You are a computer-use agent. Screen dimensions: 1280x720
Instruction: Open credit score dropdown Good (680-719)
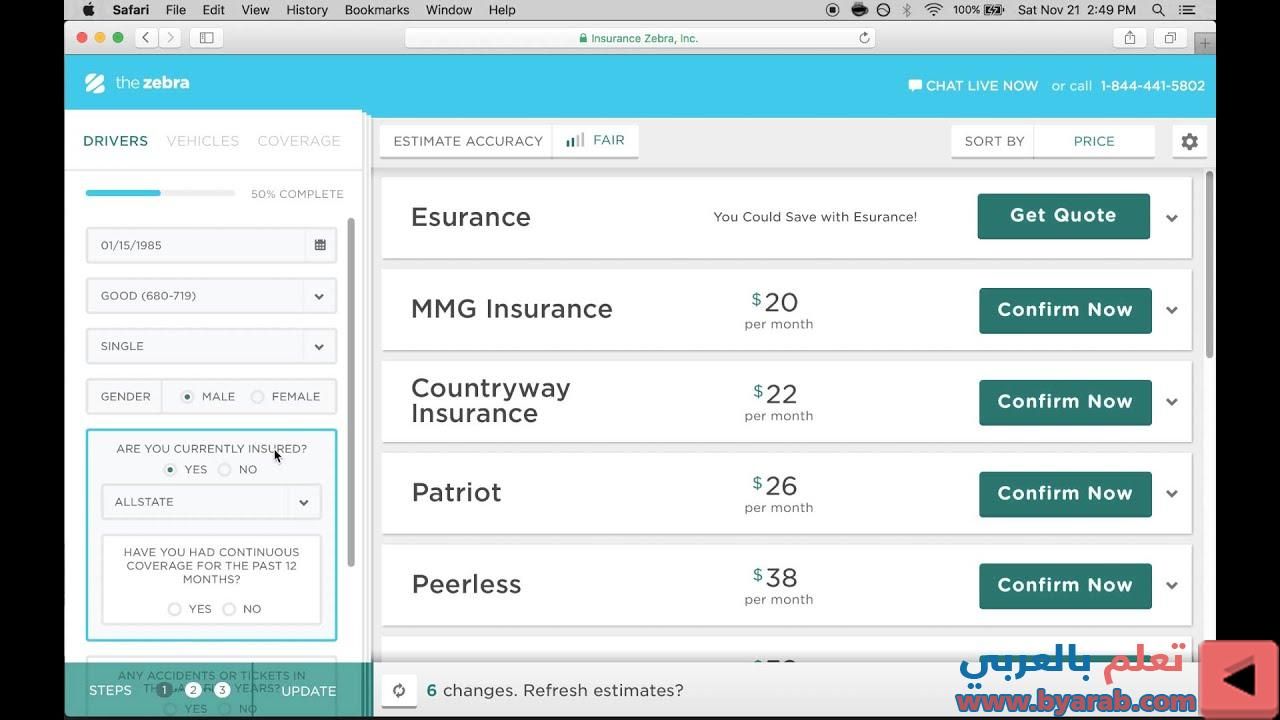pyautogui.click(x=211, y=296)
